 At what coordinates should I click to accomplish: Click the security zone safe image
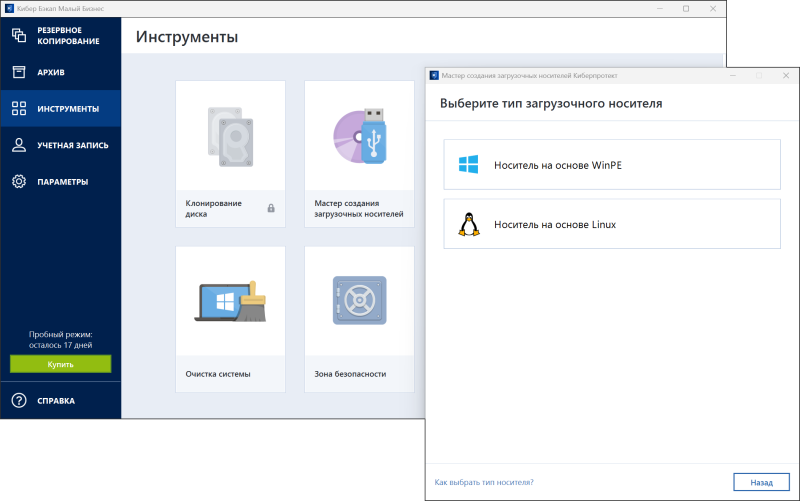click(x=359, y=301)
